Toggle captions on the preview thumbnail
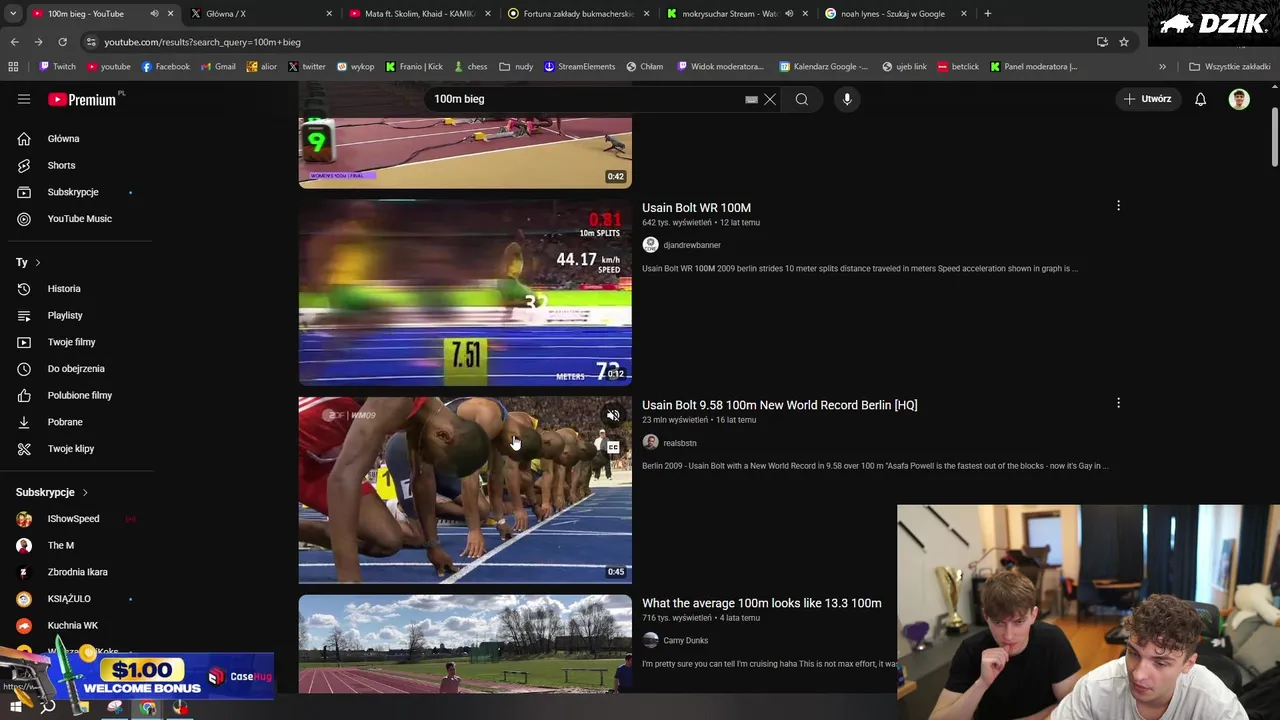 pyautogui.click(x=613, y=447)
